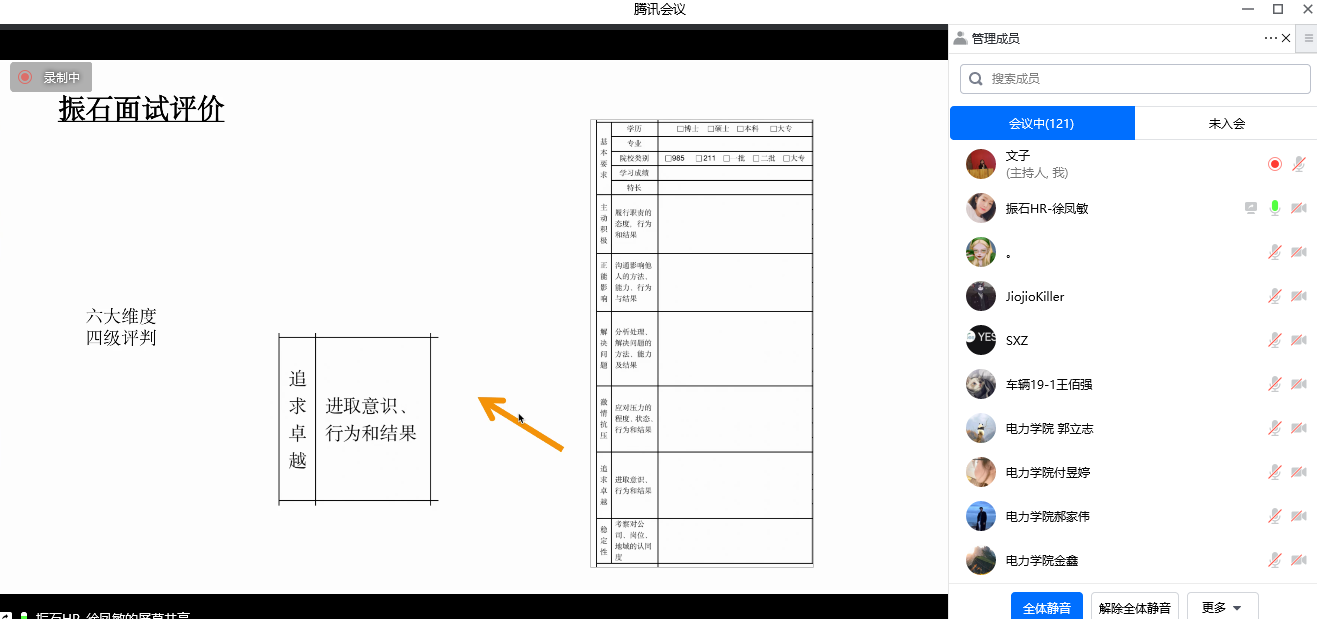Close the 管理成员 panel
Screen dimensions: 1317x619
[x=1286, y=38]
